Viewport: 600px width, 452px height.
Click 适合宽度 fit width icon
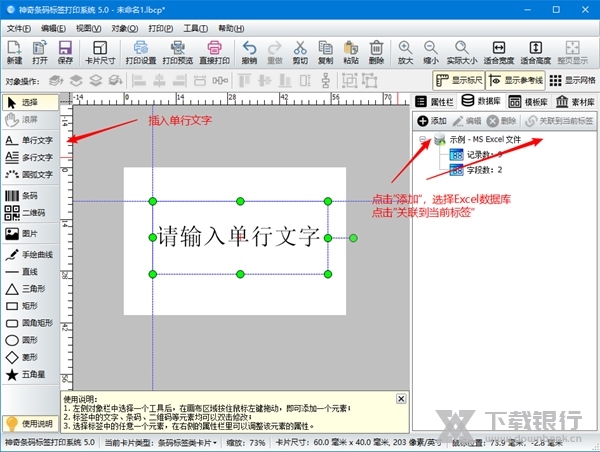pos(499,52)
